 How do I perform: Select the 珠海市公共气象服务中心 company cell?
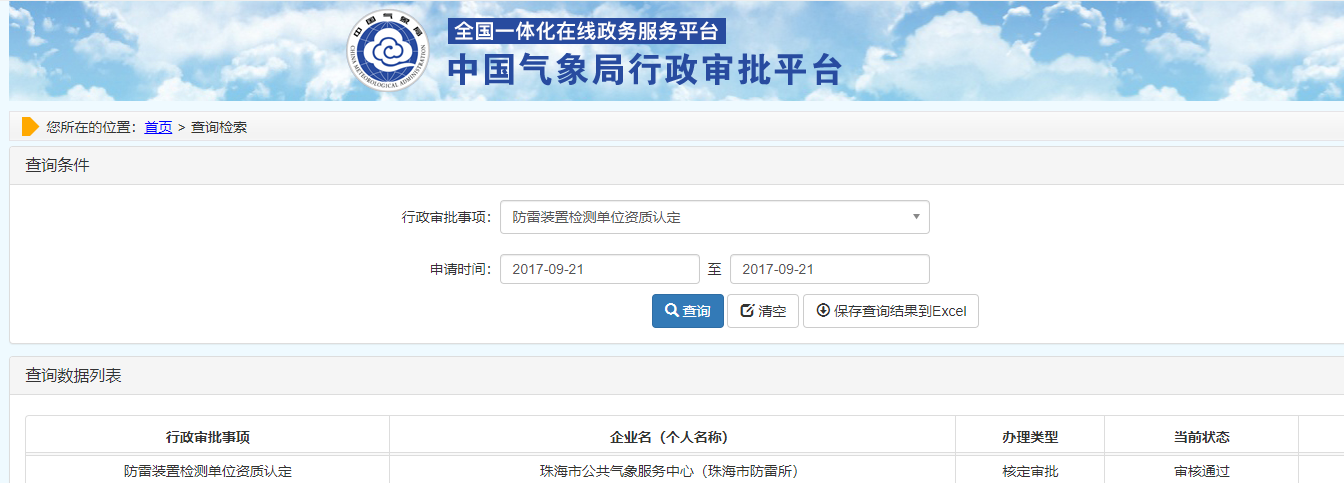point(672,470)
